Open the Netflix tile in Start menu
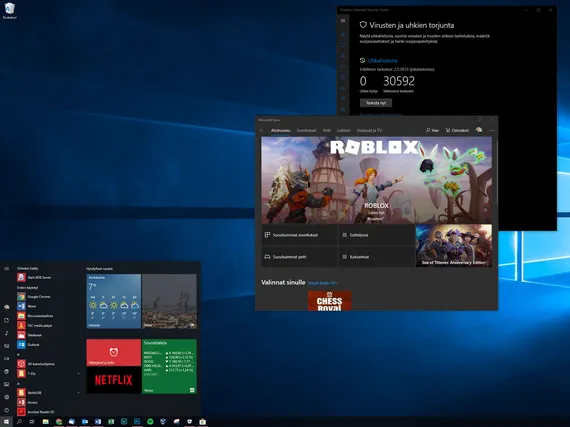The image size is (570, 427). [x=114, y=380]
